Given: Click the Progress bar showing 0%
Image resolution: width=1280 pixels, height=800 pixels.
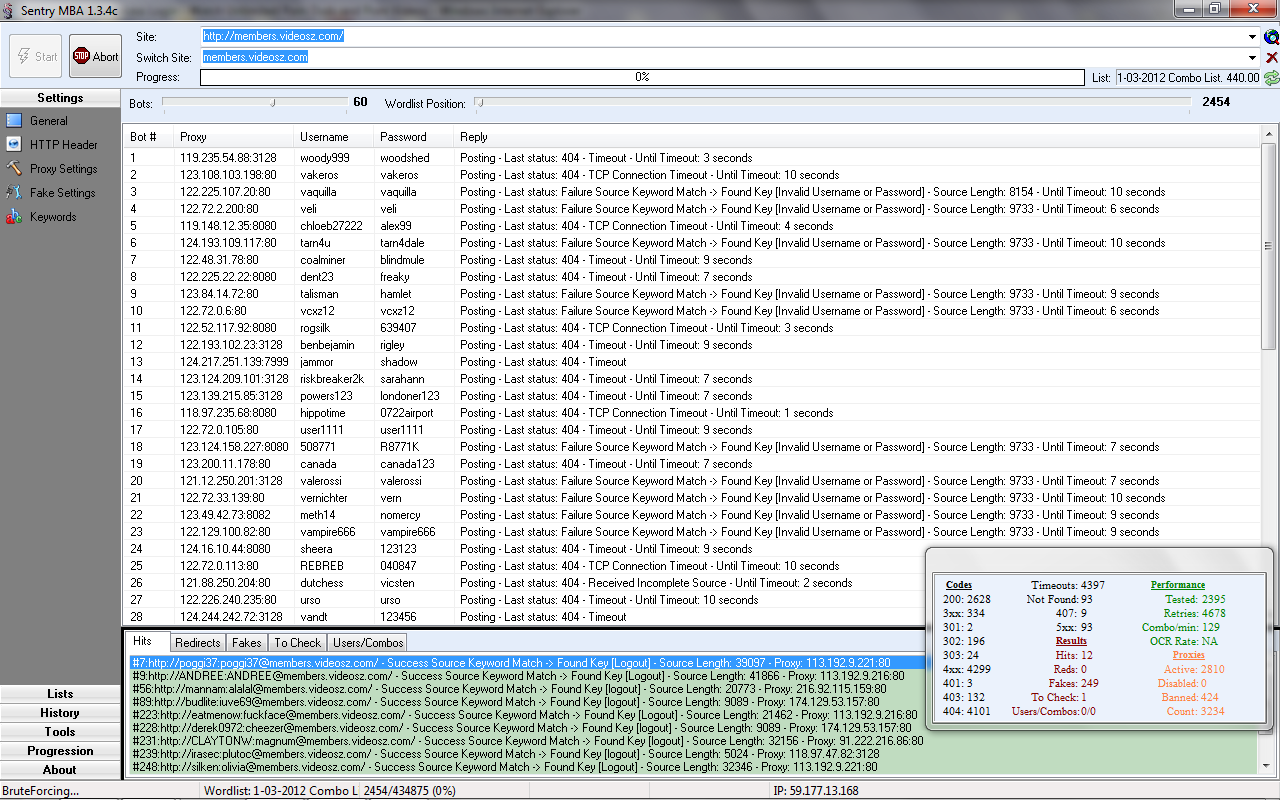Looking at the screenshot, I should click(x=642, y=77).
